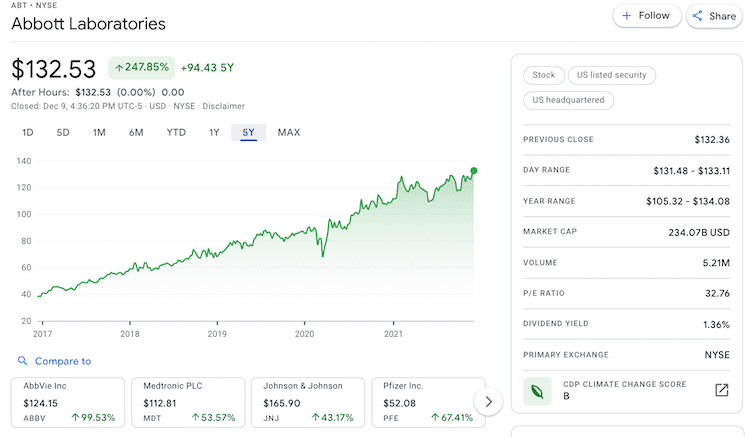Screen dimensions: 750x437
Task: Choose the 1Y chart range
Action: pyautogui.click(x=214, y=132)
